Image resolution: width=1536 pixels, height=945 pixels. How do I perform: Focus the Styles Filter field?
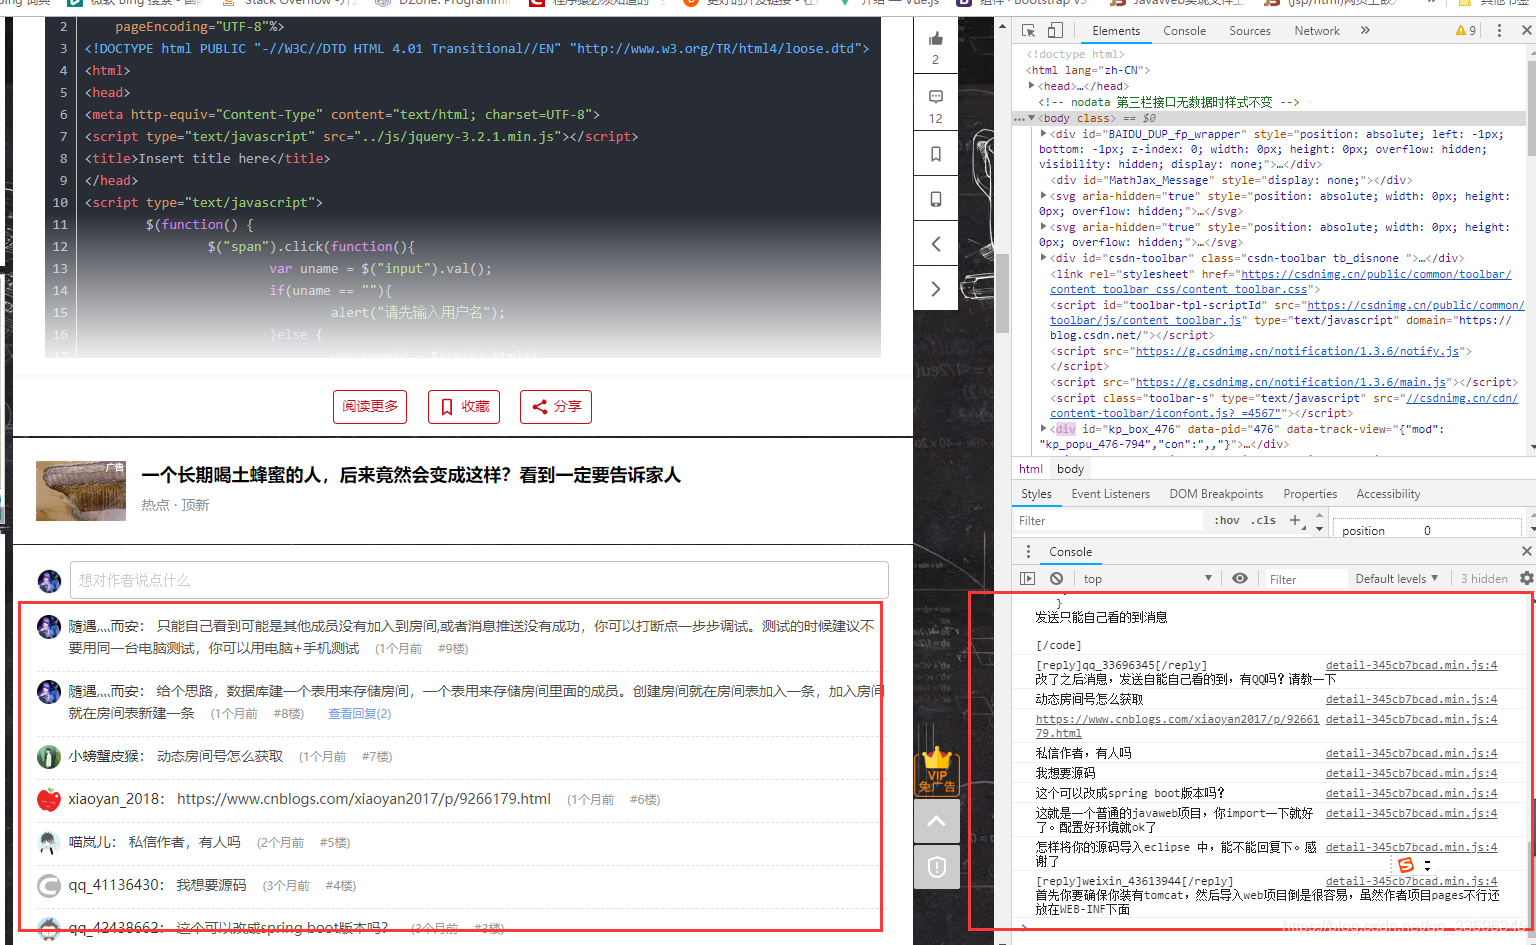1108,520
